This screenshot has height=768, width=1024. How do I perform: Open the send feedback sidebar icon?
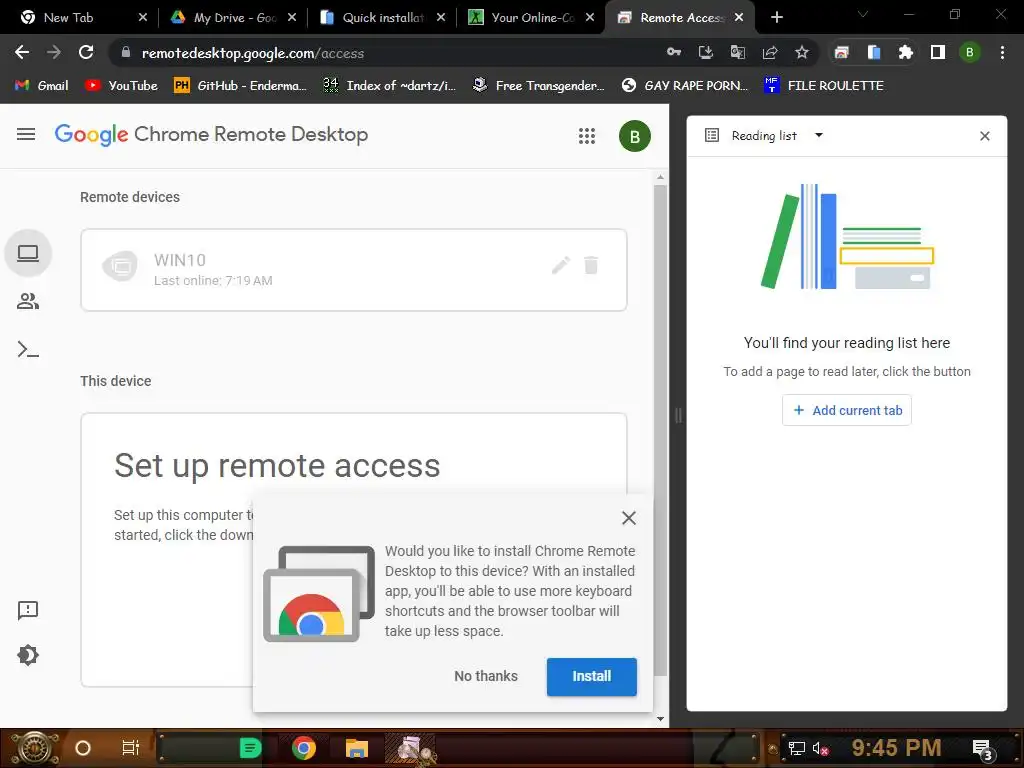coord(28,611)
